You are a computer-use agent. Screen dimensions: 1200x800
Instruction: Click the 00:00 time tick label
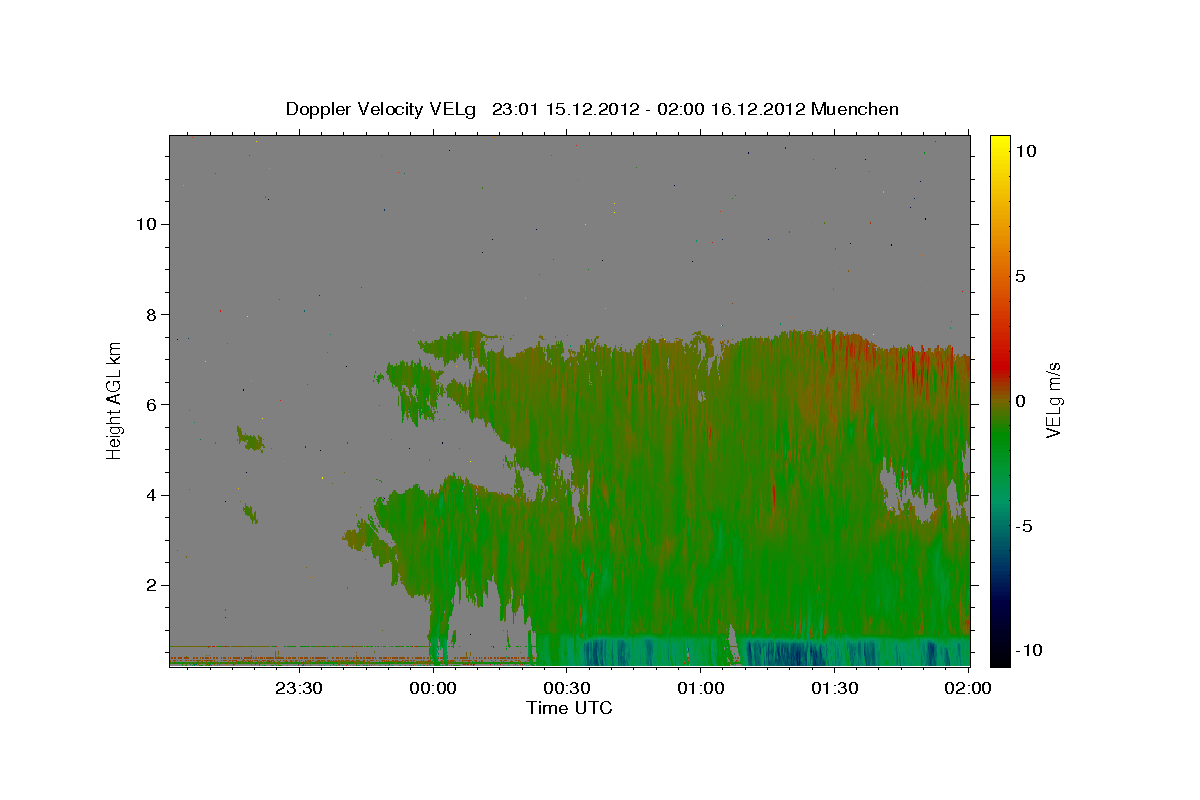(433, 688)
